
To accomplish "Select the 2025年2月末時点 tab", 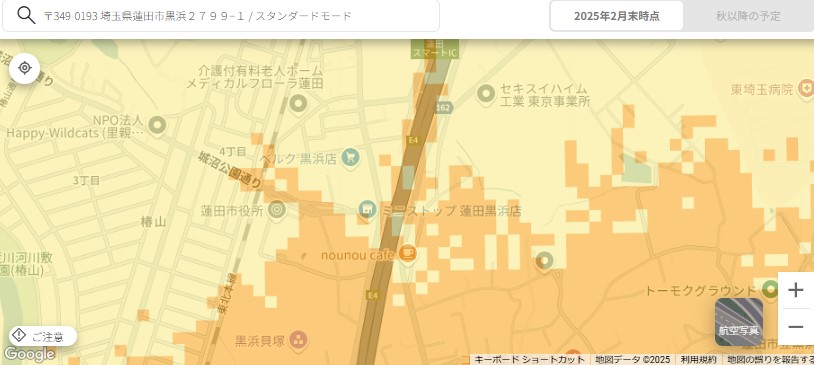I will click(617, 16).
